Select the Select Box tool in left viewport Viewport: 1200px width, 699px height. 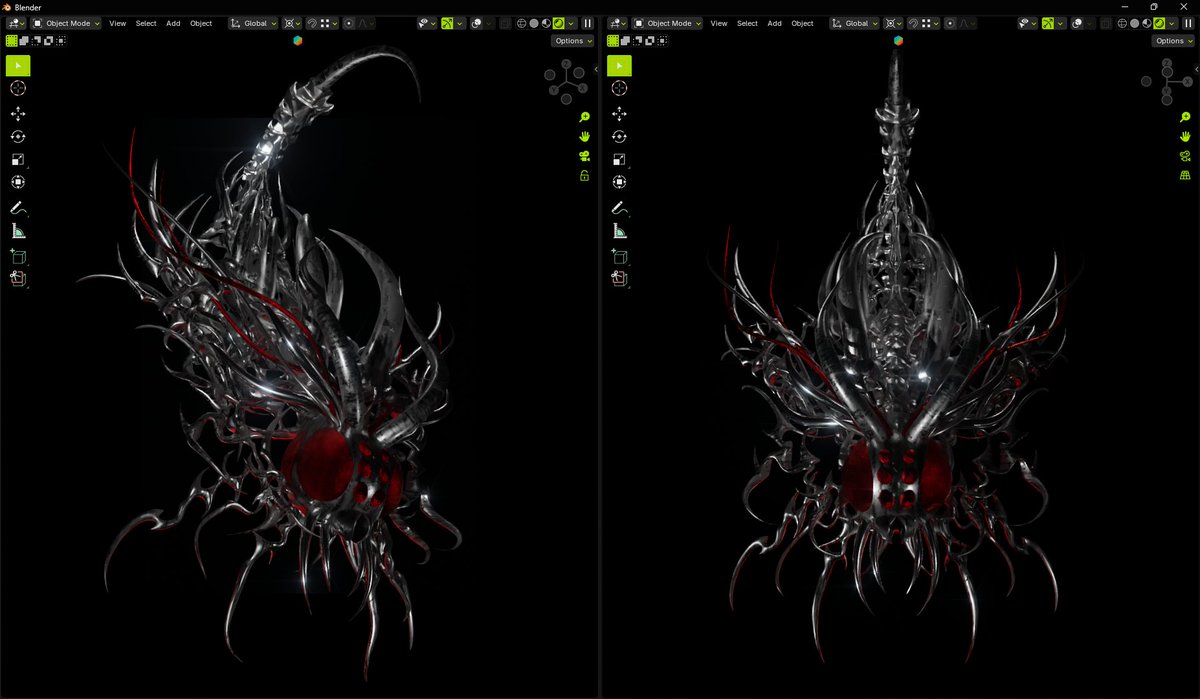(18, 66)
